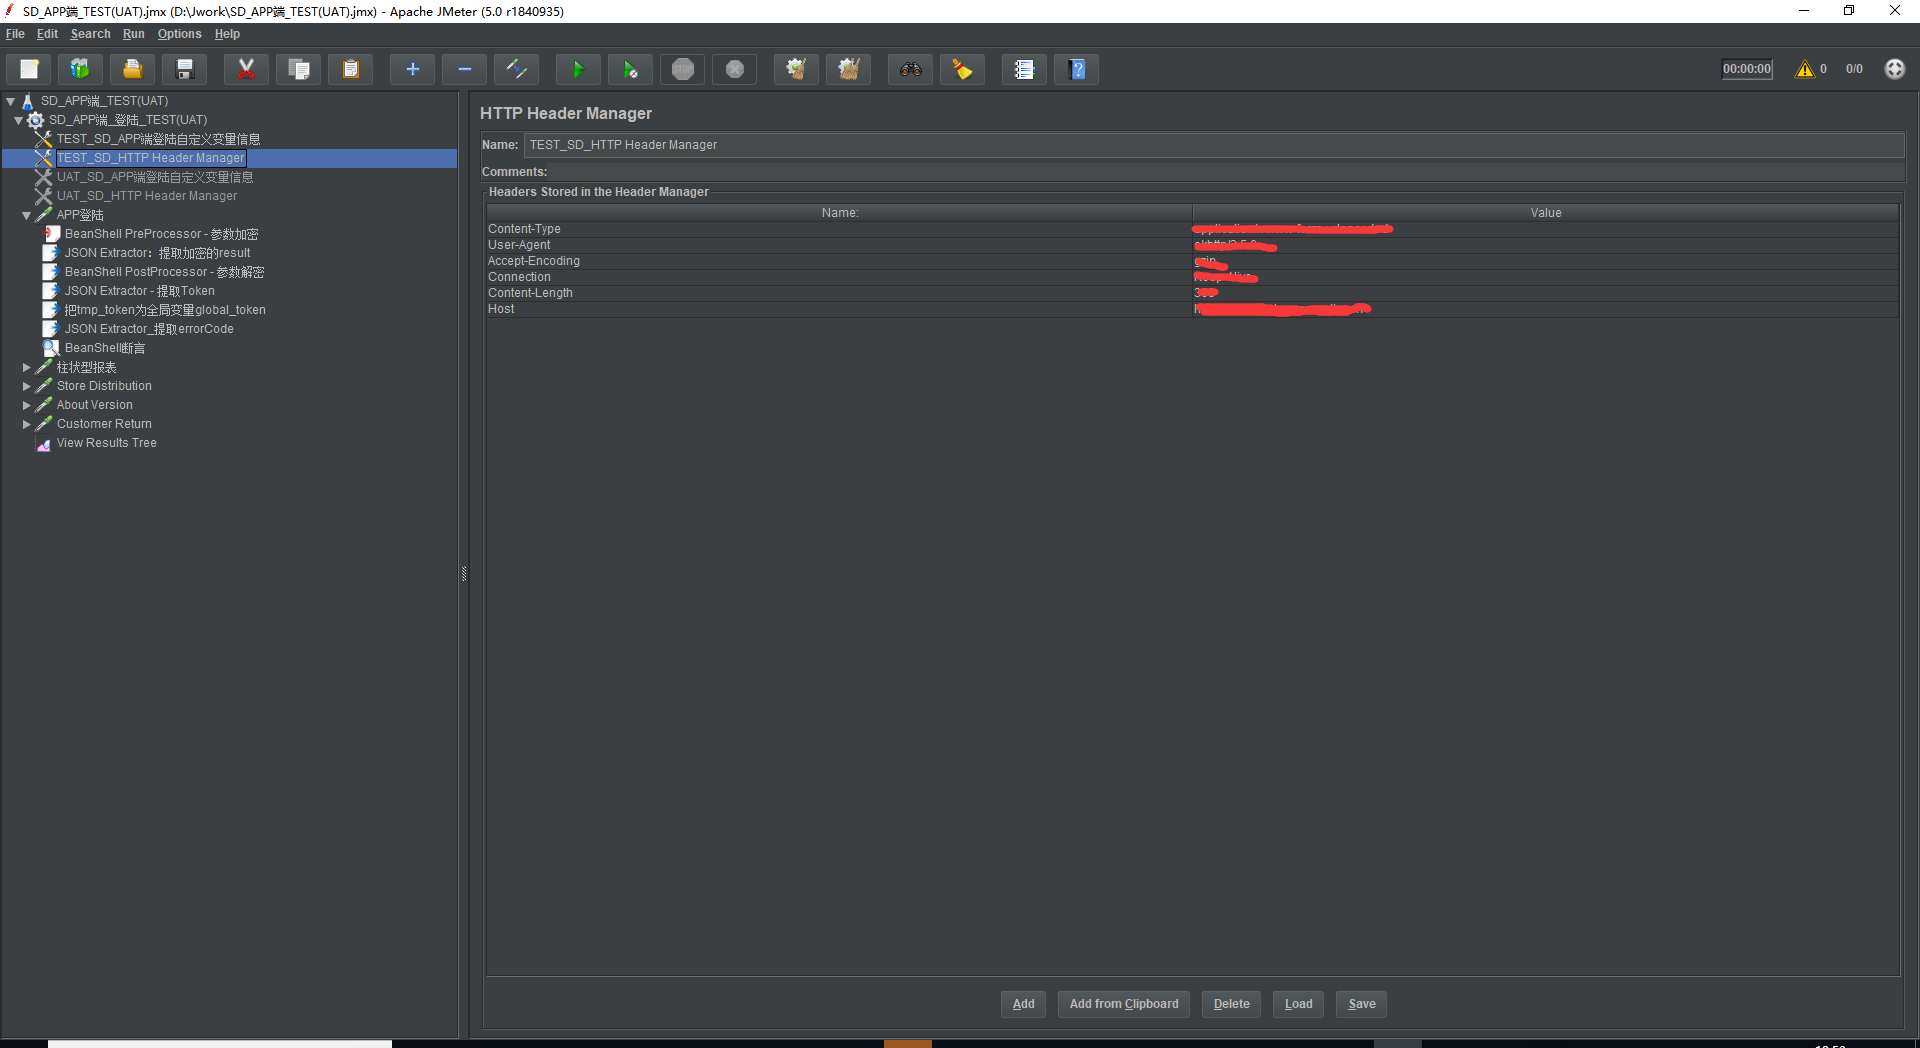Select TEST_SD_APP端登陆自定义变量信息 tree item
This screenshot has height=1048, width=1920.
tap(158, 139)
